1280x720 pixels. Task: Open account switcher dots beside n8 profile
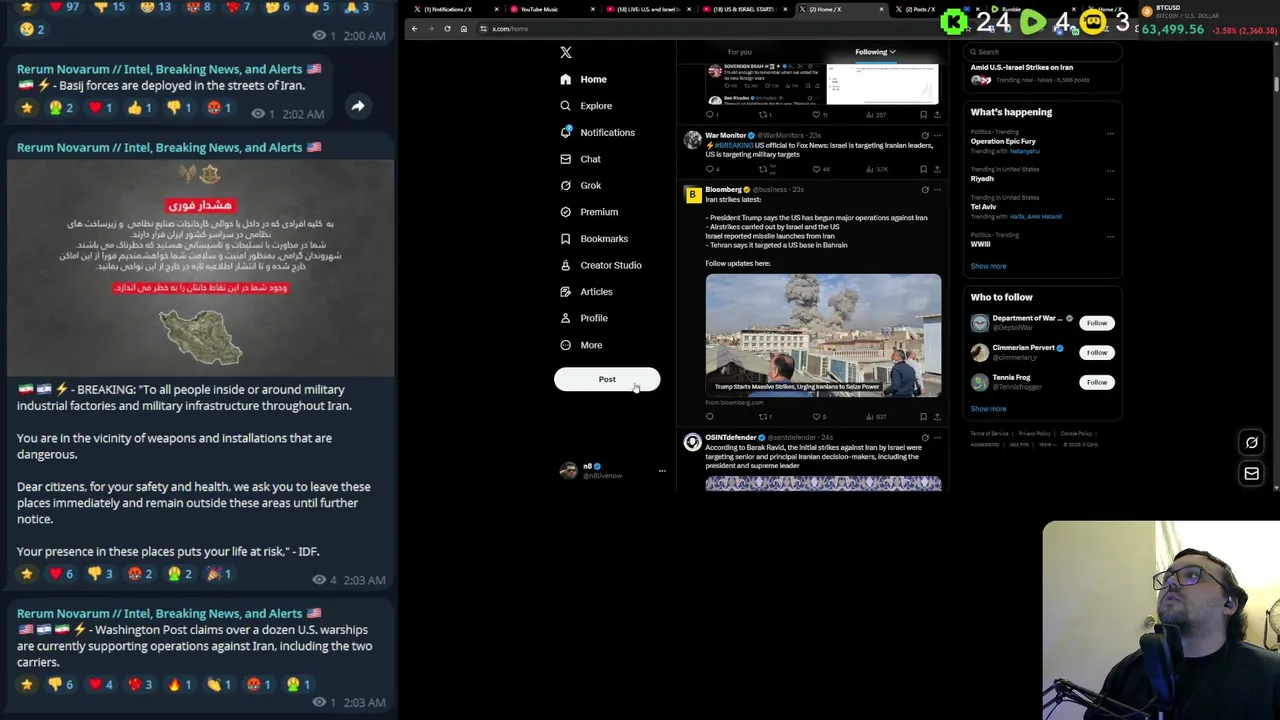(661, 471)
